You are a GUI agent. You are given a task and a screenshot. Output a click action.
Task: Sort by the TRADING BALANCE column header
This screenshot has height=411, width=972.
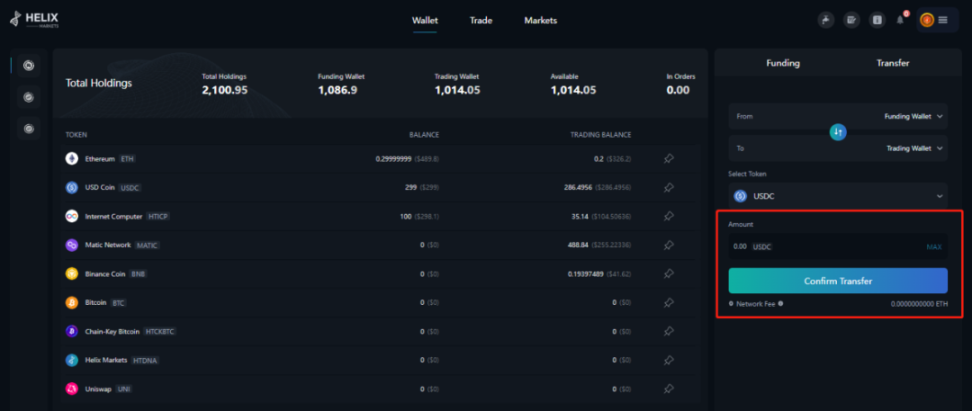point(601,135)
